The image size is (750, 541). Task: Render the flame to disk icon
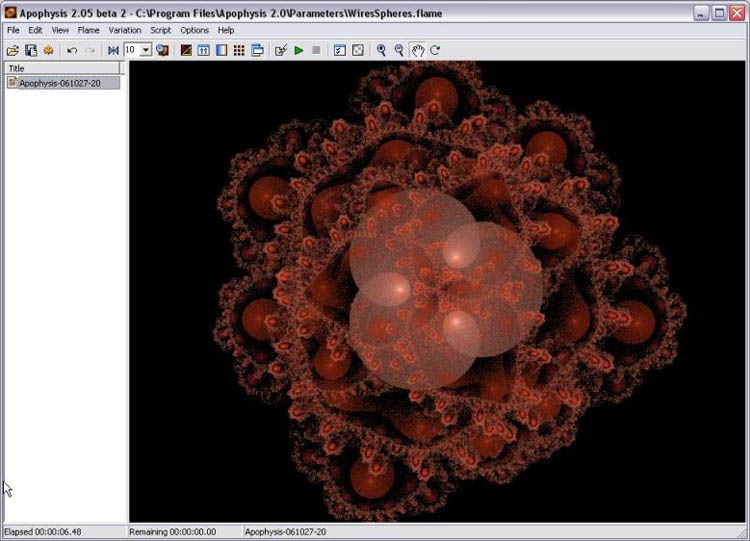(163, 50)
